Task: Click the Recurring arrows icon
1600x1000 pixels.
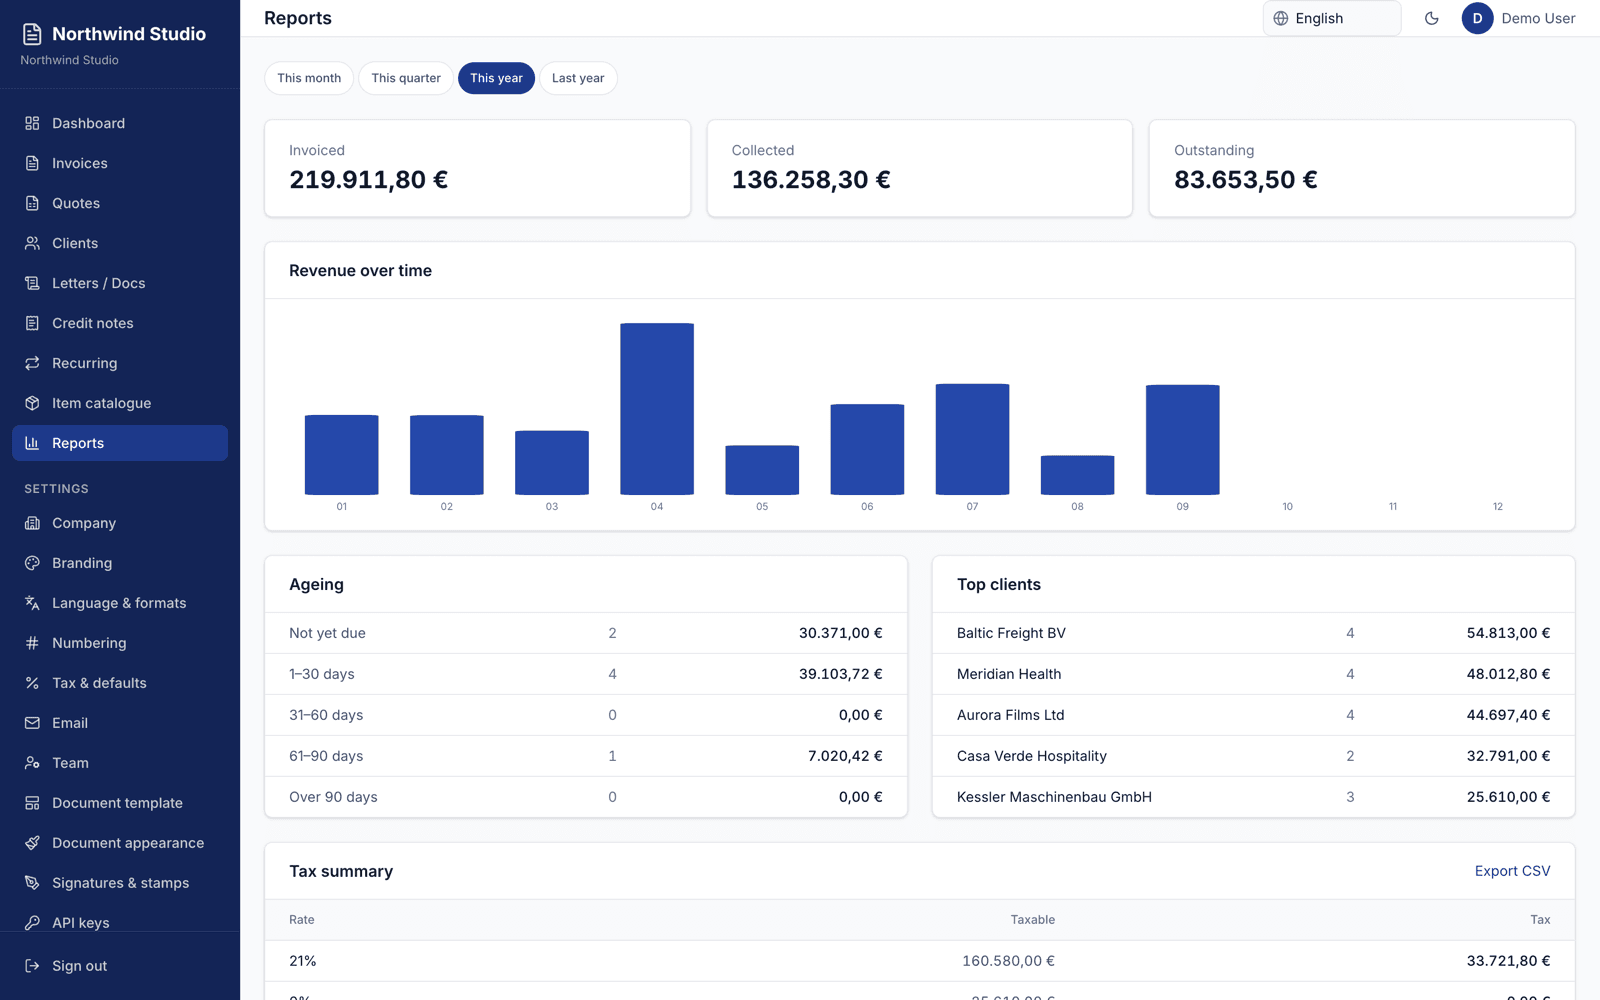Action: [x=32, y=363]
